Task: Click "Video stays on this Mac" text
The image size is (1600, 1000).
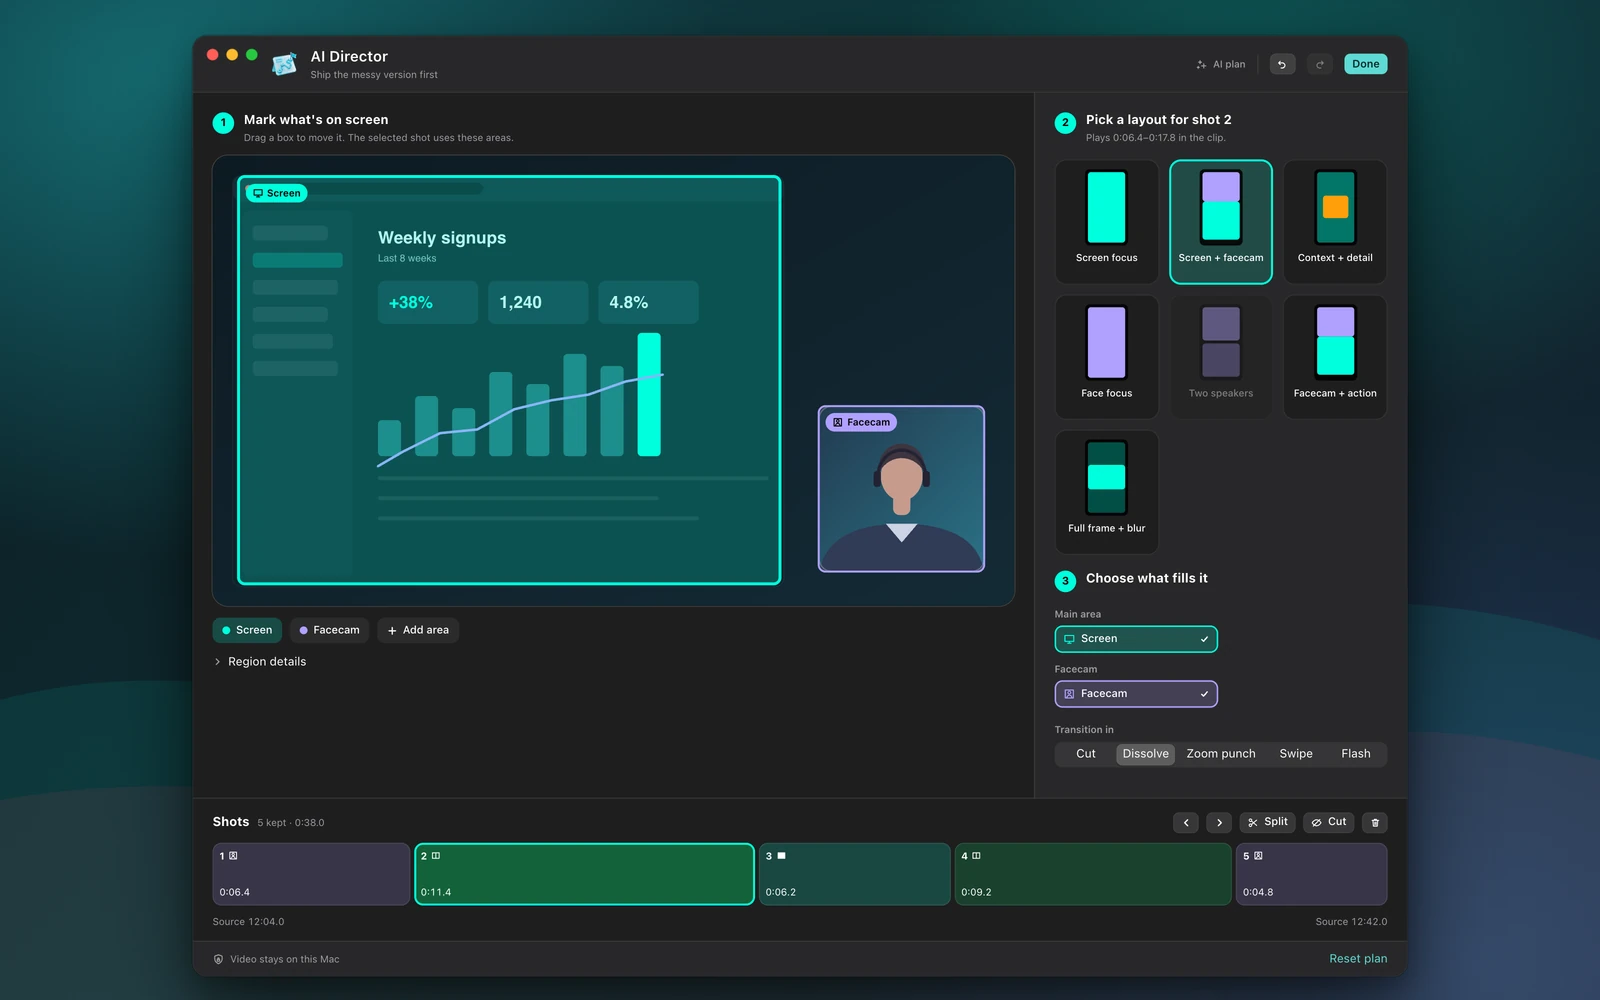Action: point(285,959)
